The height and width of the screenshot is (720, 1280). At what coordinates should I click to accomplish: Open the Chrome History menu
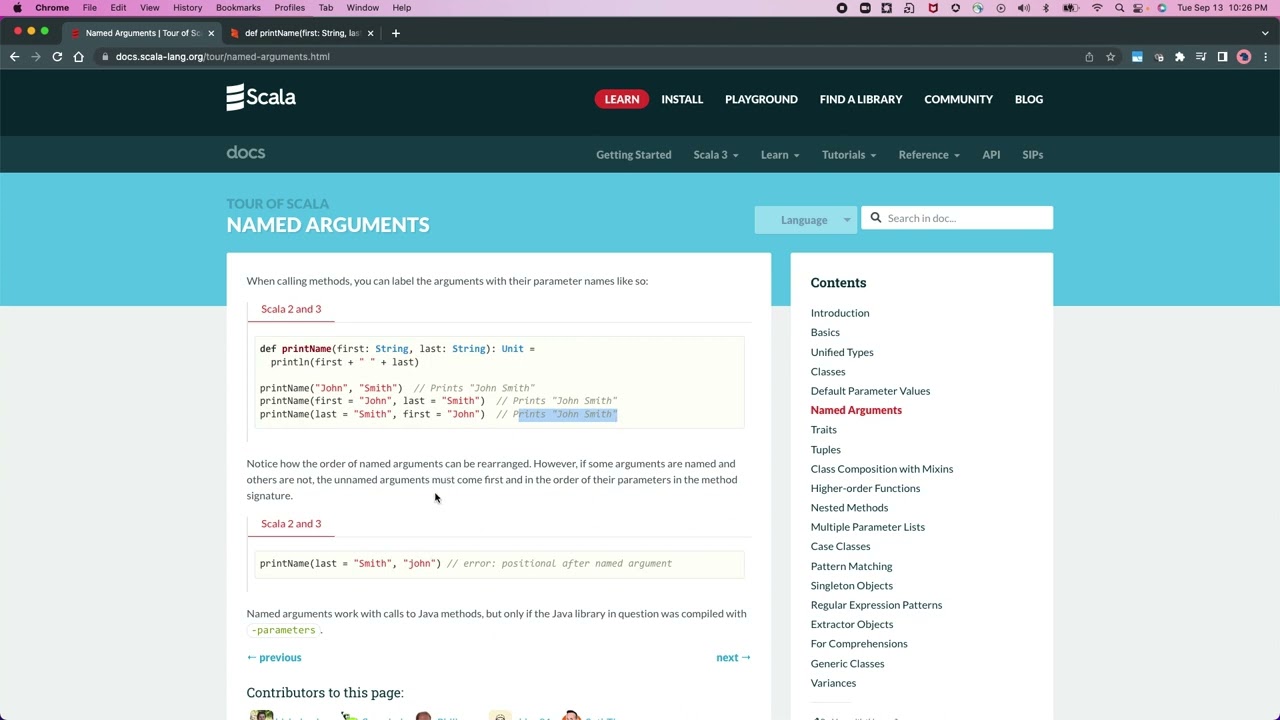coord(187,8)
